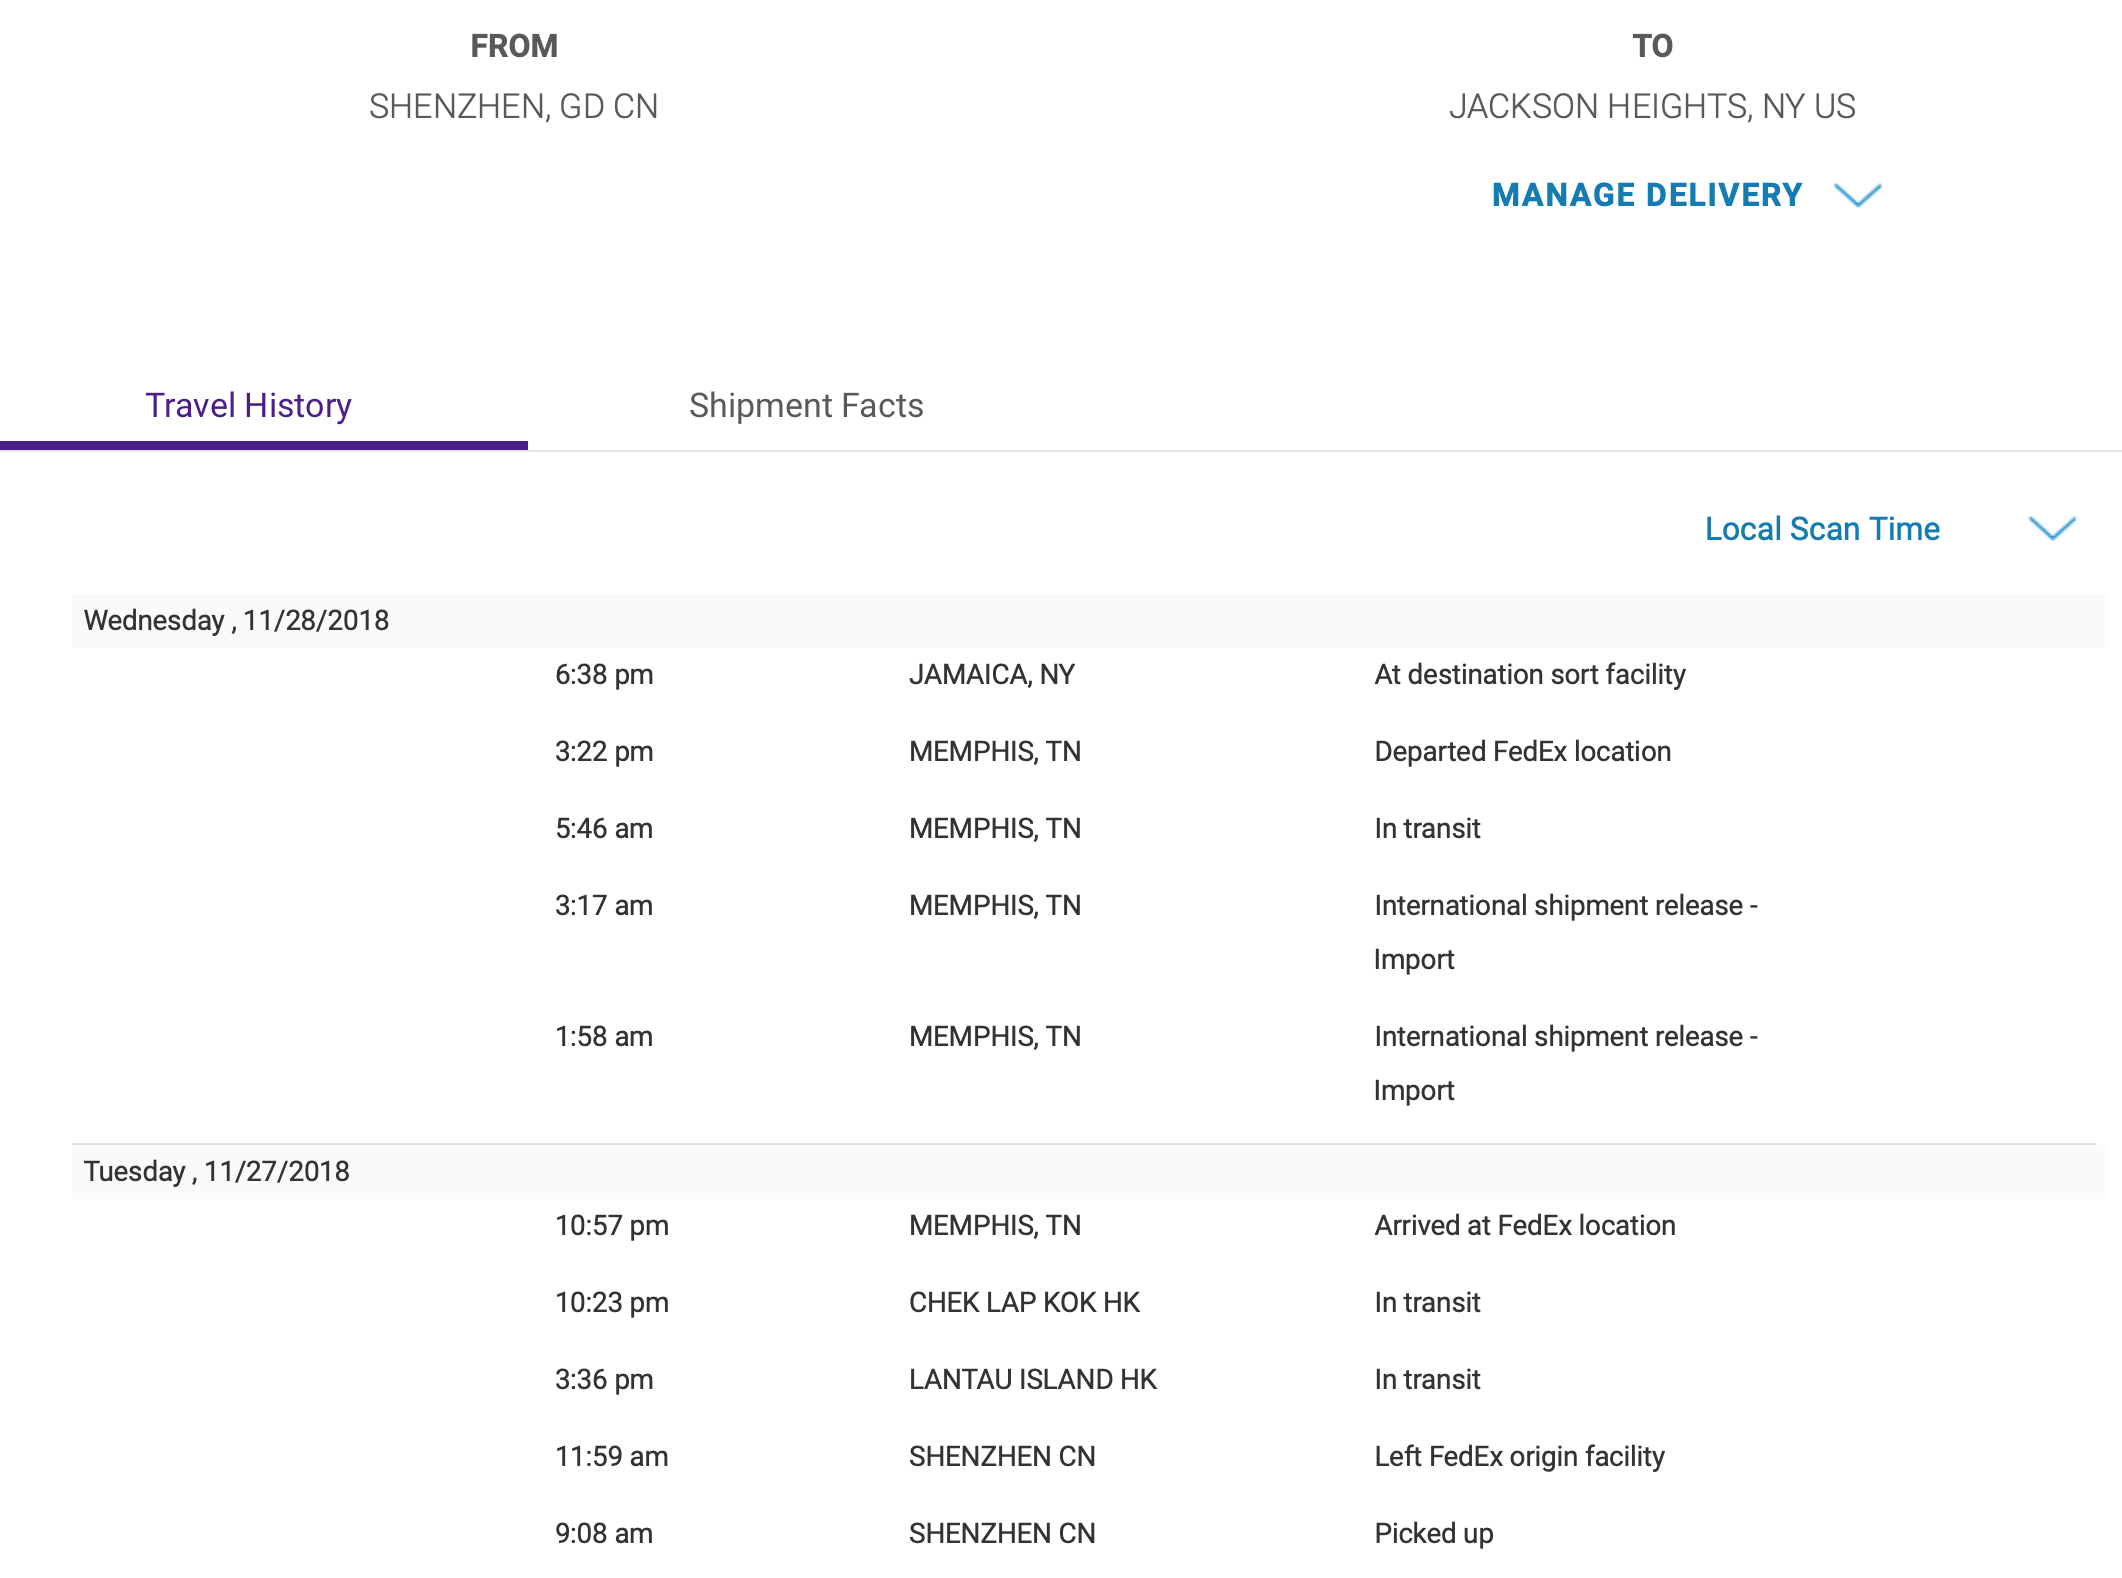Select the Tuesday 11/27/2018 date header
Image resolution: width=2122 pixels, height=1578 pixels.
(x=216, y=1172)
